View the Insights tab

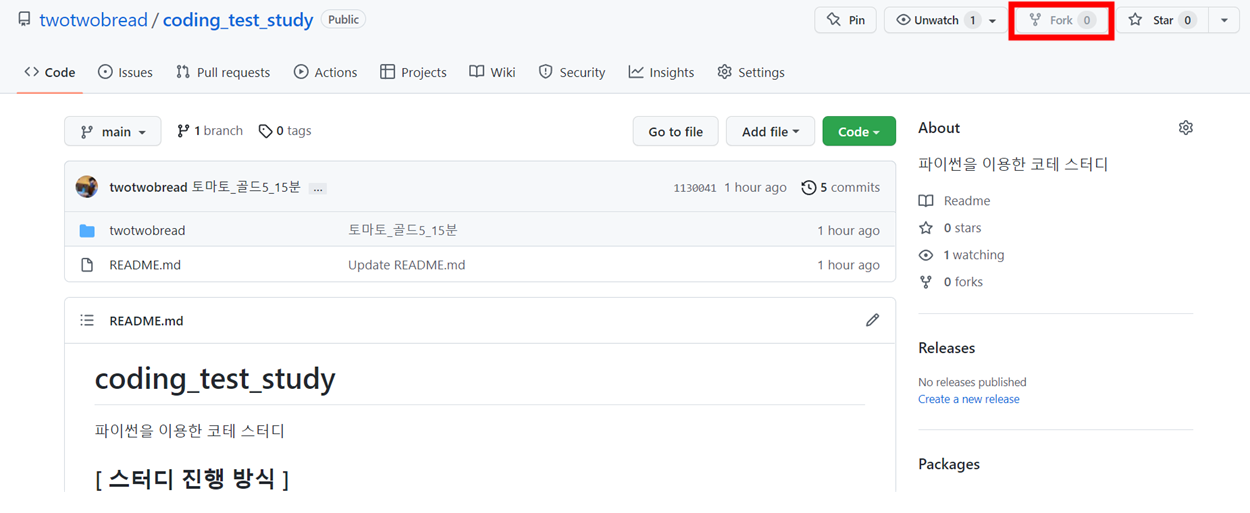(661, 72)
